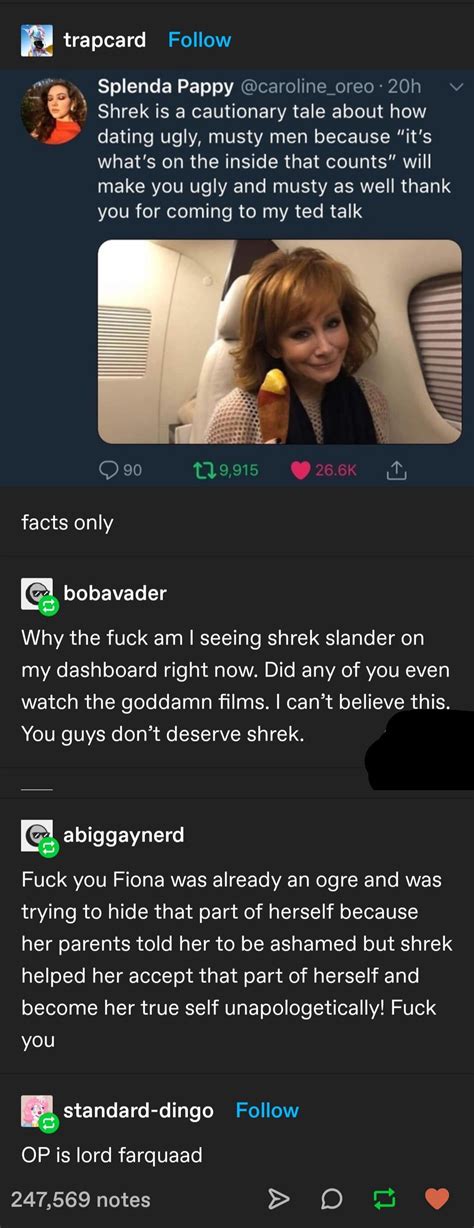474x1228 pixels.
Task: Open bobavader's avatar icon
Action: [x=37, y=594]
